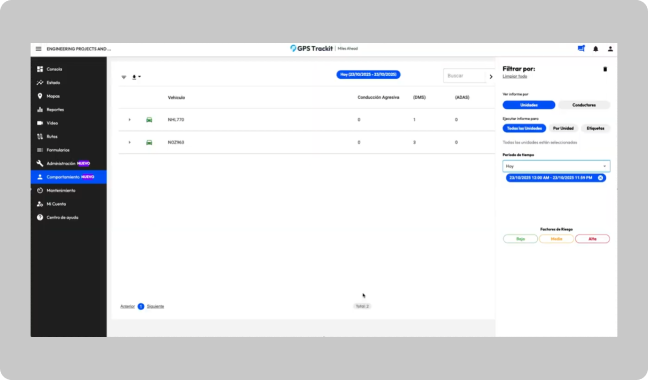Open Estado in sidebar
The width and height of the screenshot is (648, 380).
53,83
